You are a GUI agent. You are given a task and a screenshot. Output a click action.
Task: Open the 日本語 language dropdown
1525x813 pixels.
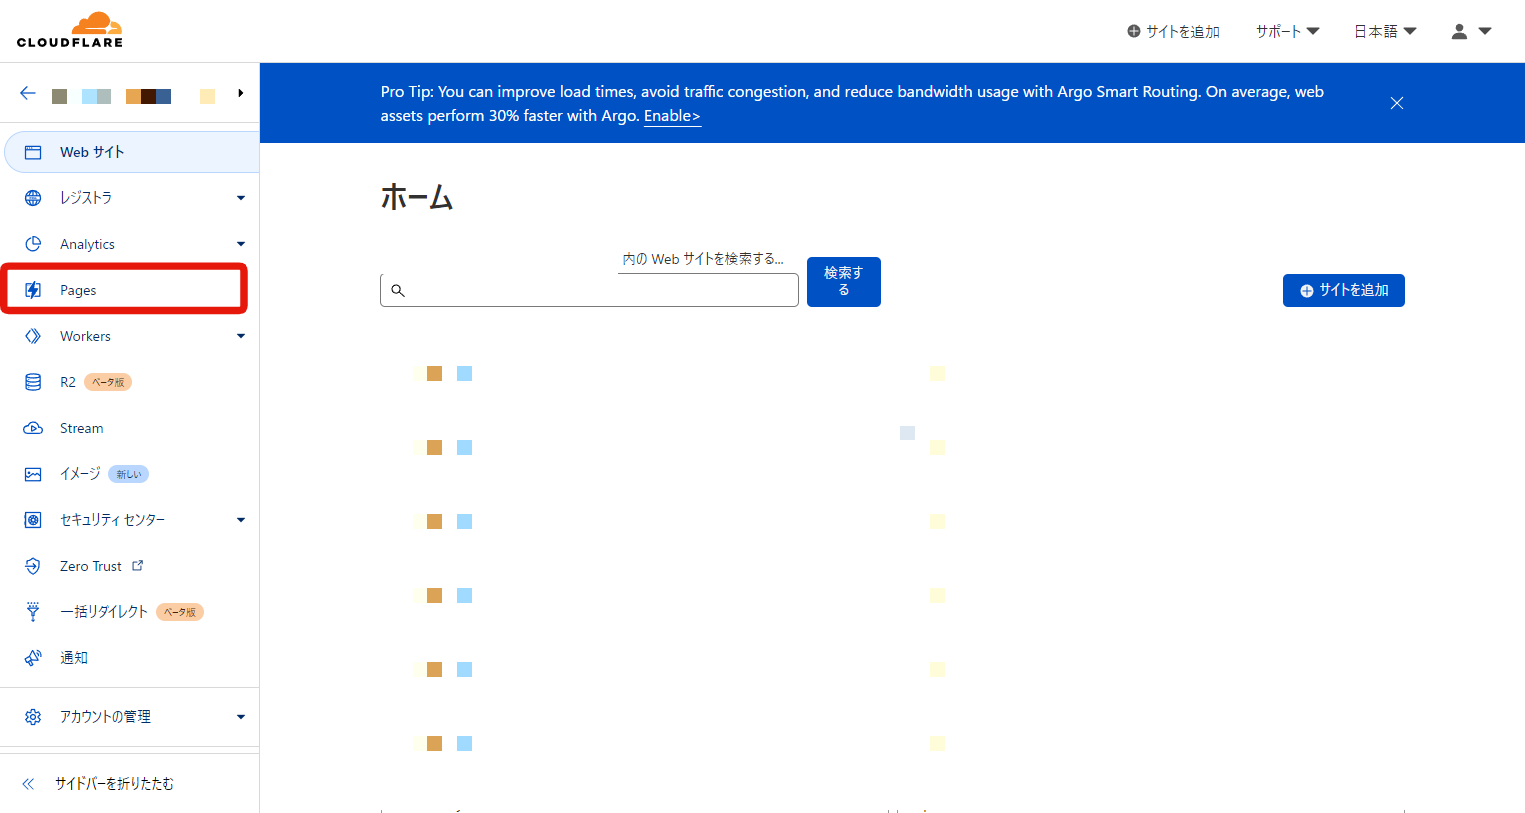point(1384,31)
